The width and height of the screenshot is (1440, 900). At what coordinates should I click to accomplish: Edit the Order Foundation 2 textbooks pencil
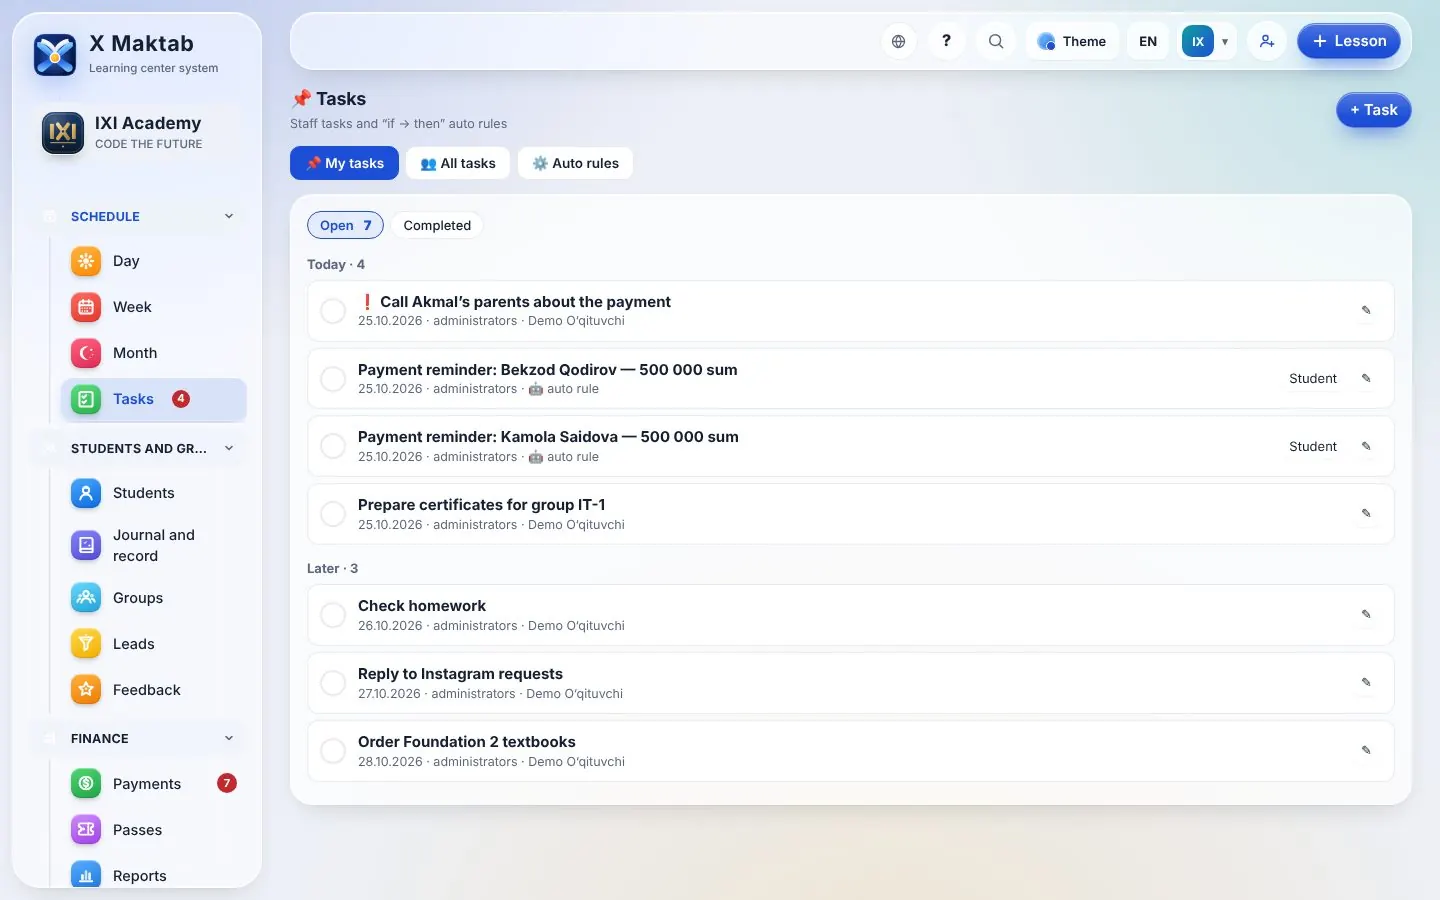tap(1366, 751)
